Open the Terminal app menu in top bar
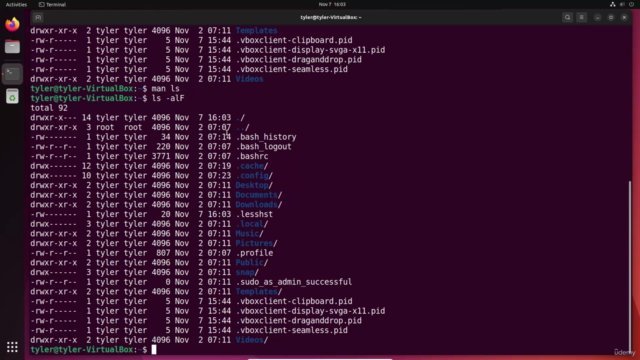This screenshot has height=360, width=640. coord(52,4)
